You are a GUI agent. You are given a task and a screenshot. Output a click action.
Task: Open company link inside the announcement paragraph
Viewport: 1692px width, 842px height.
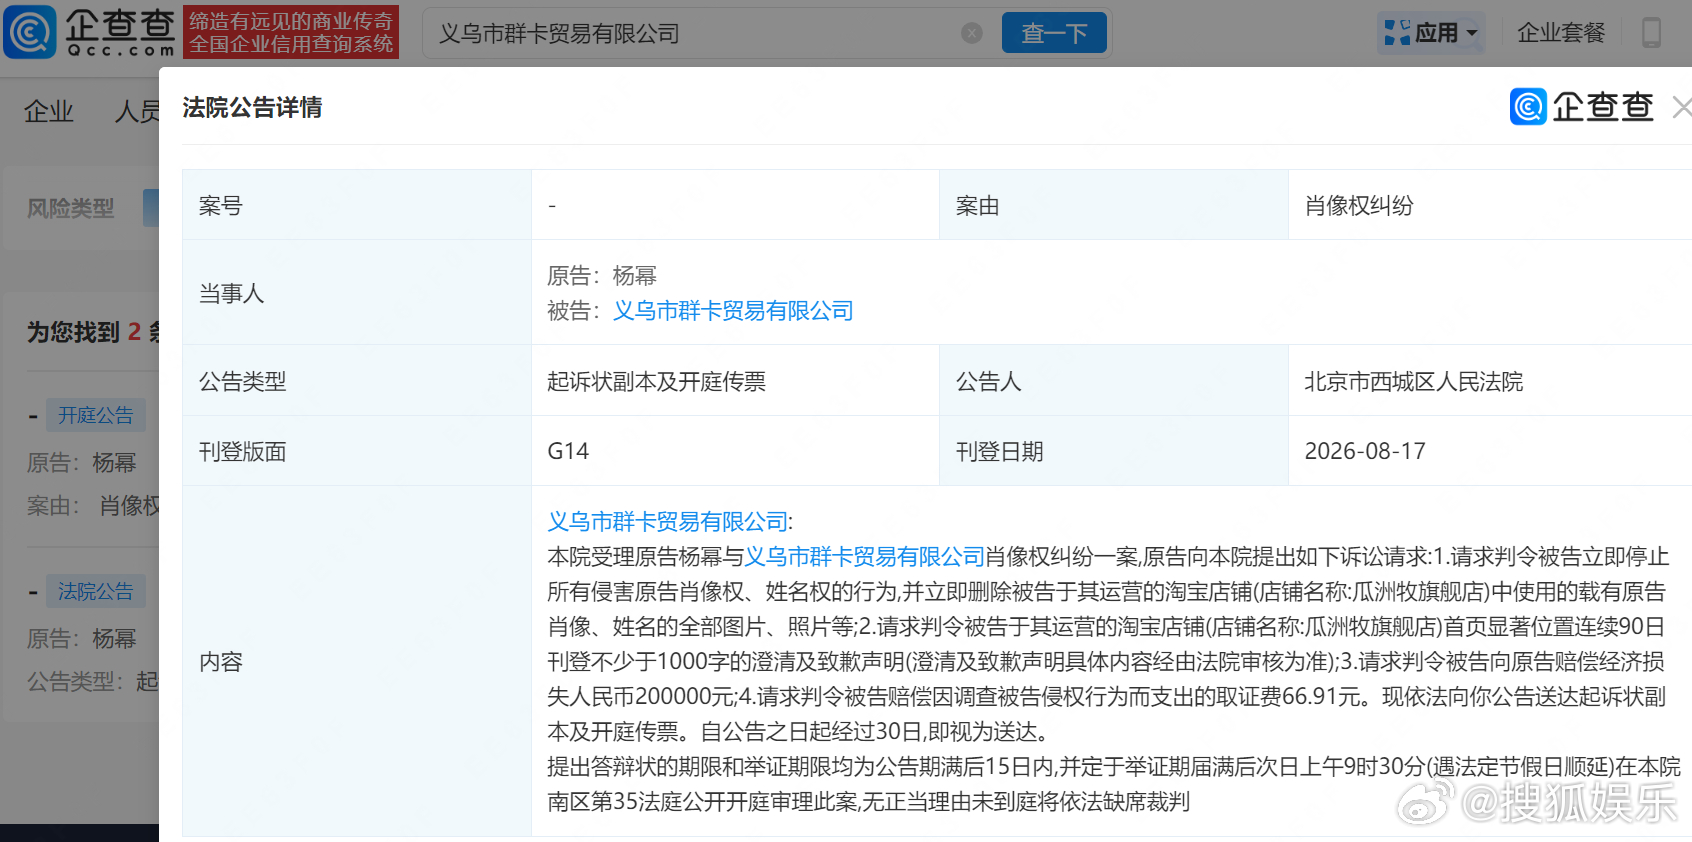click(865, 556)
